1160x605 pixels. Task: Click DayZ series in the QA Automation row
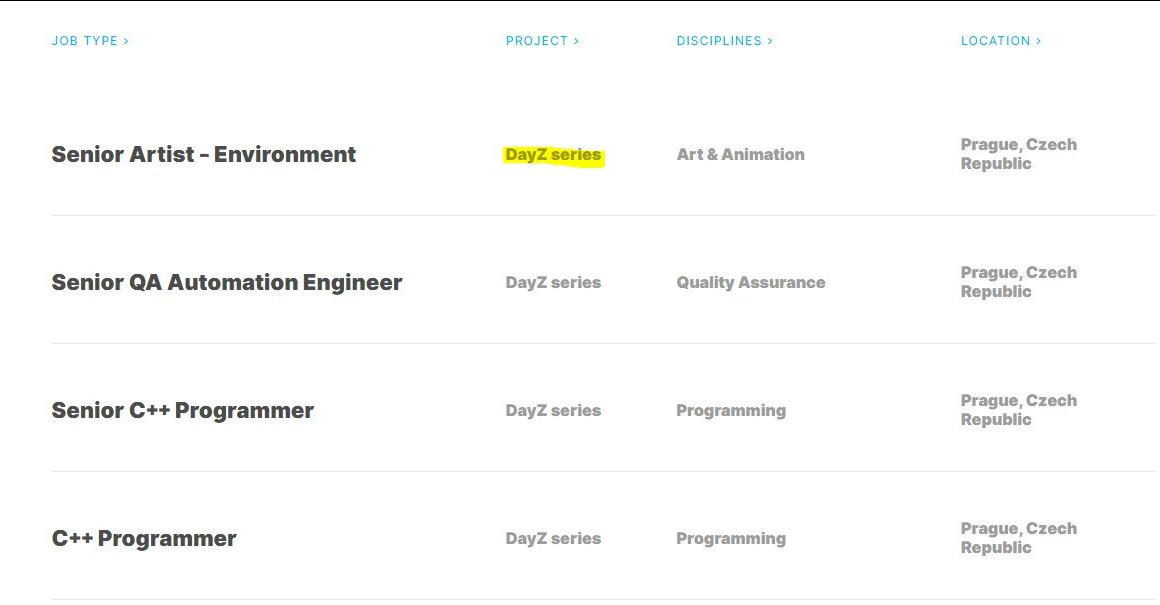click(553, 283)
